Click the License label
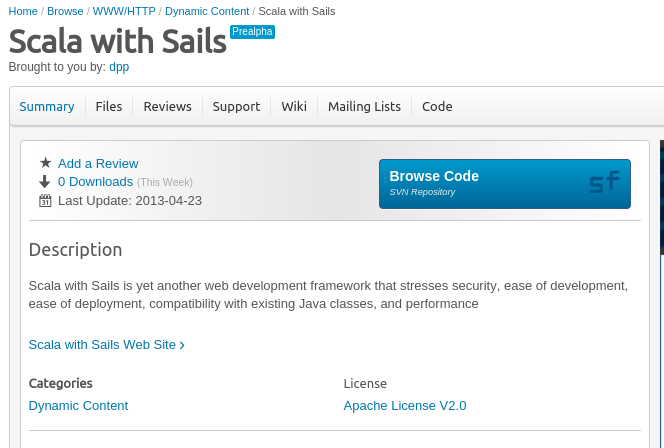664x448 pixels. (x=365, y=384)
